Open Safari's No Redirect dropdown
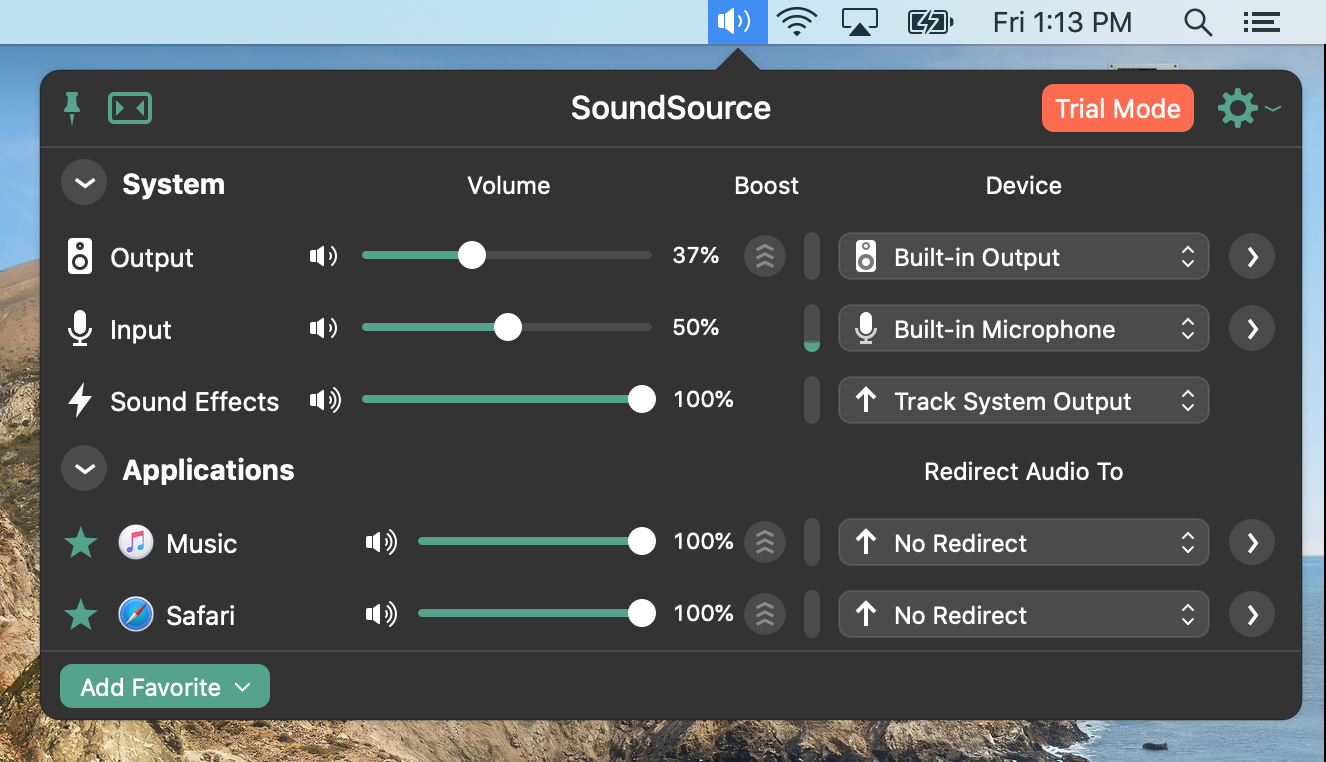The image size is (1326, 762). click(1023, 615)
